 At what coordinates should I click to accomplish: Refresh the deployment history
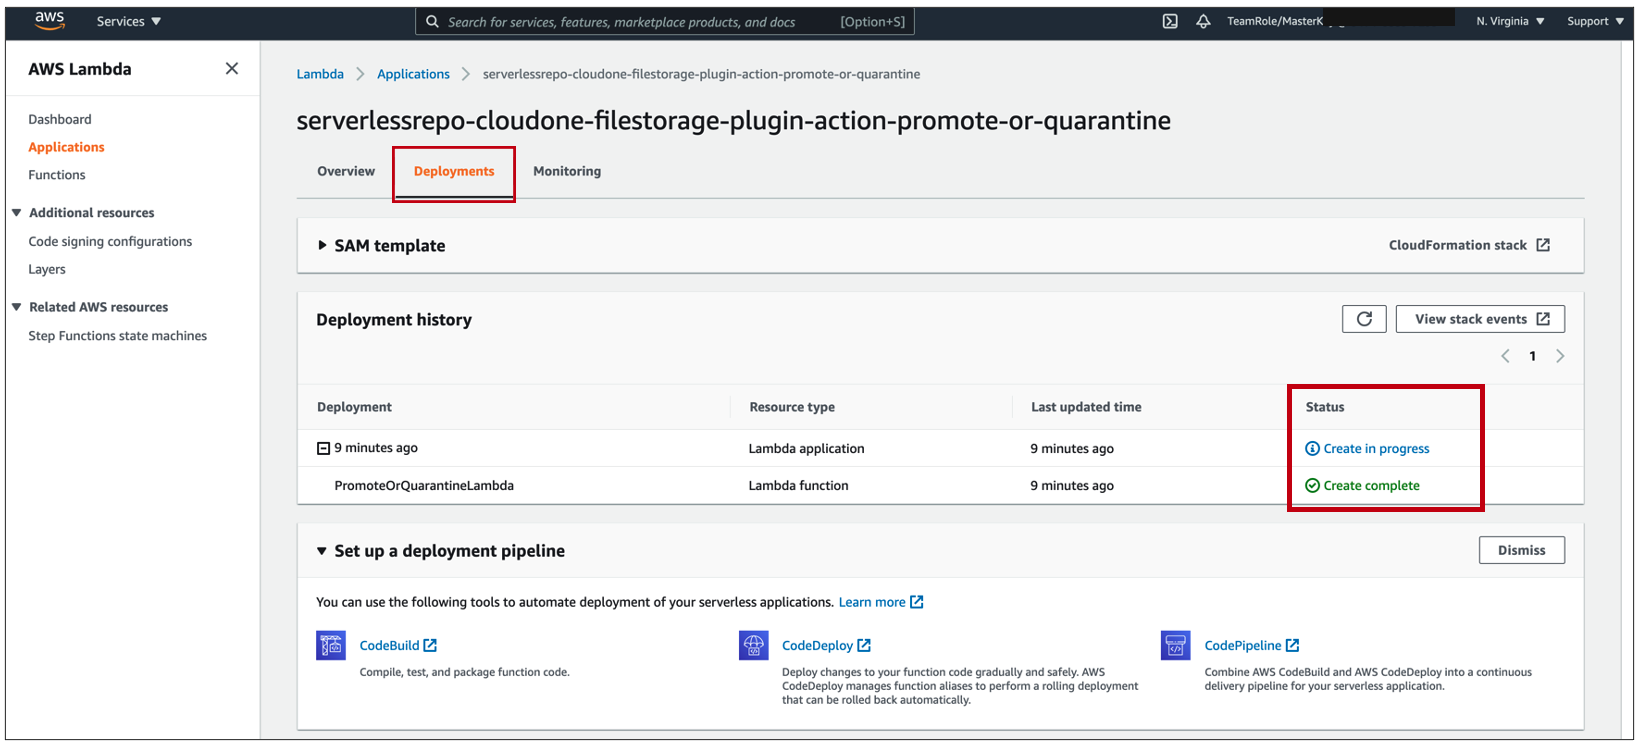(1364, 319)
